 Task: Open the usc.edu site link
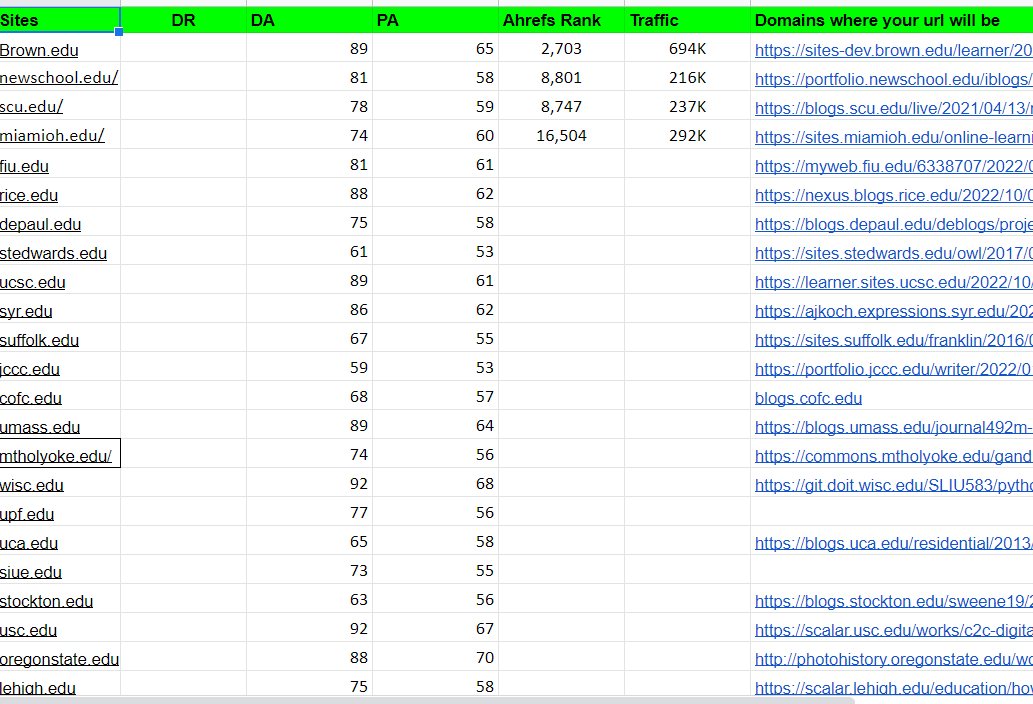(x=28, y=630)
